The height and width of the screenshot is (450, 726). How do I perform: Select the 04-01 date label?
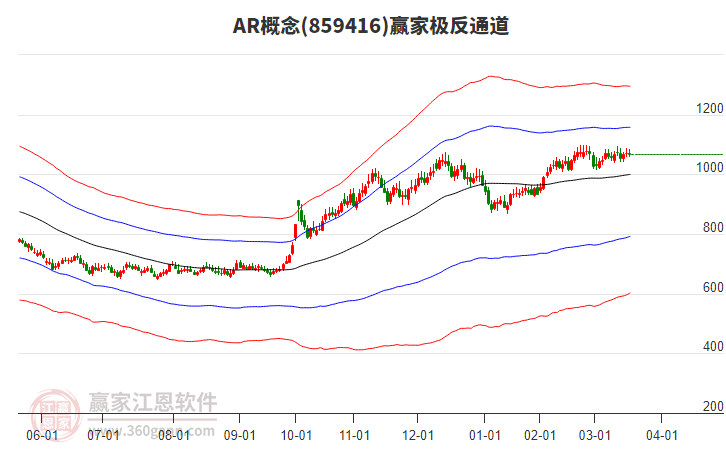point(662,436)
